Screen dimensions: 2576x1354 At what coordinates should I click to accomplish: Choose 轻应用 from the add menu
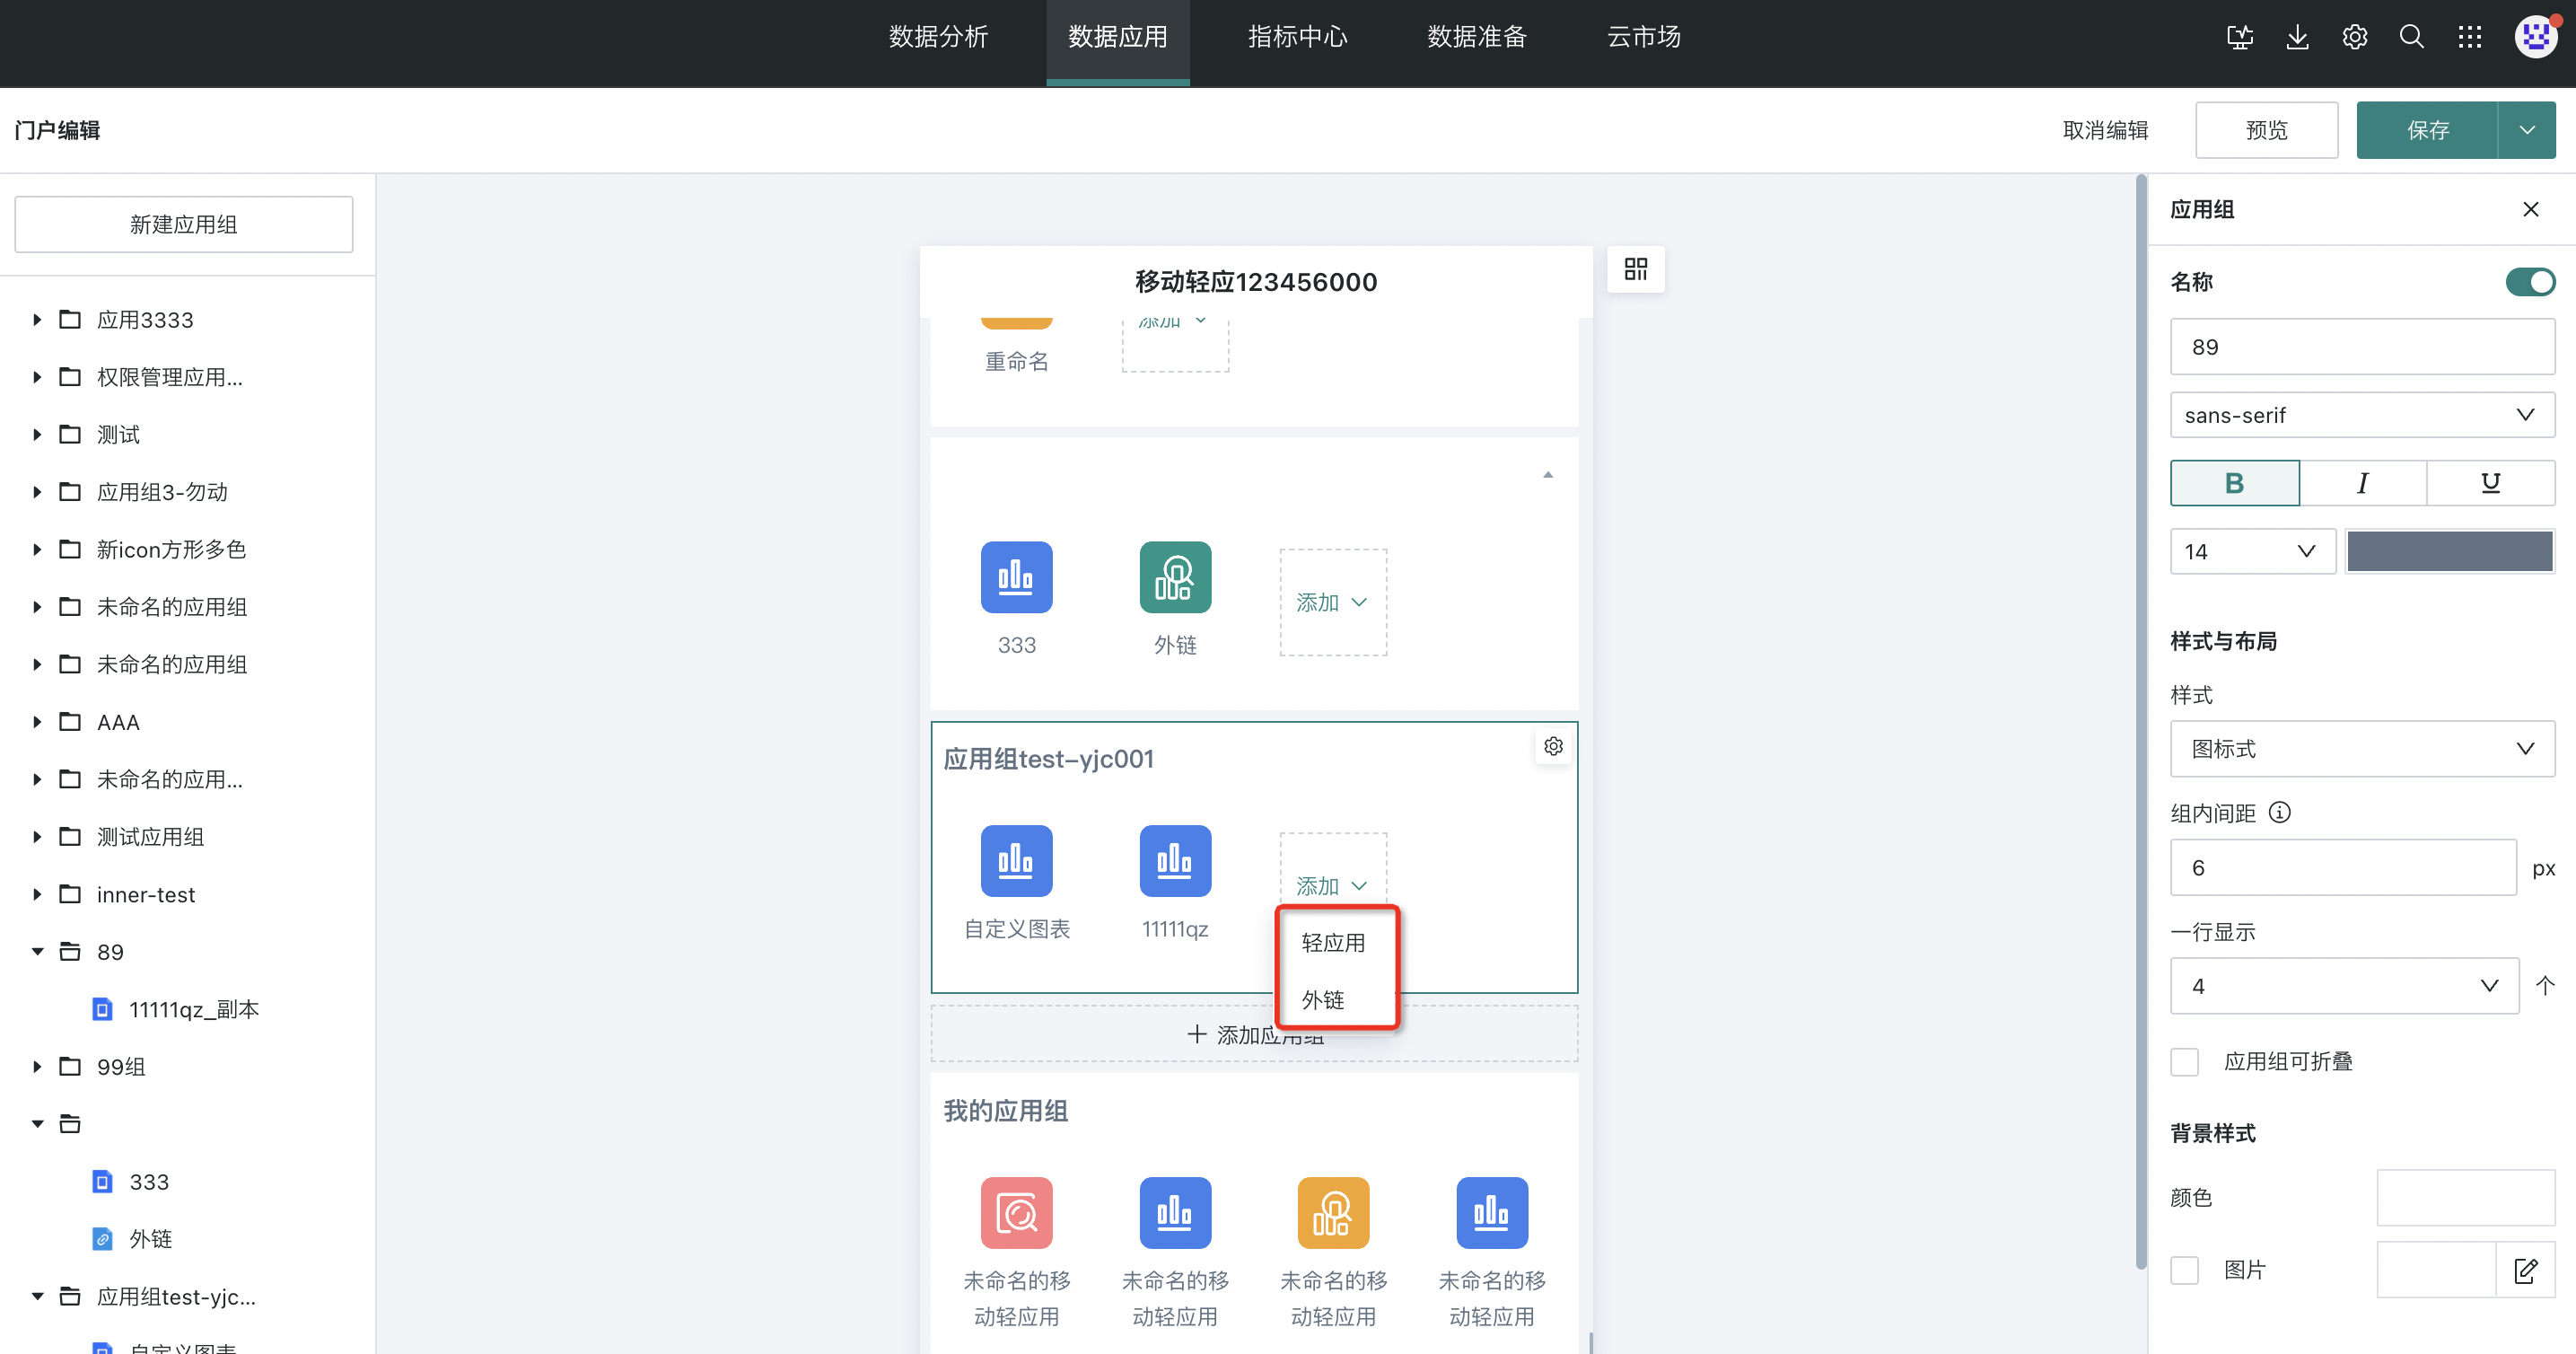pos(1333,943)
